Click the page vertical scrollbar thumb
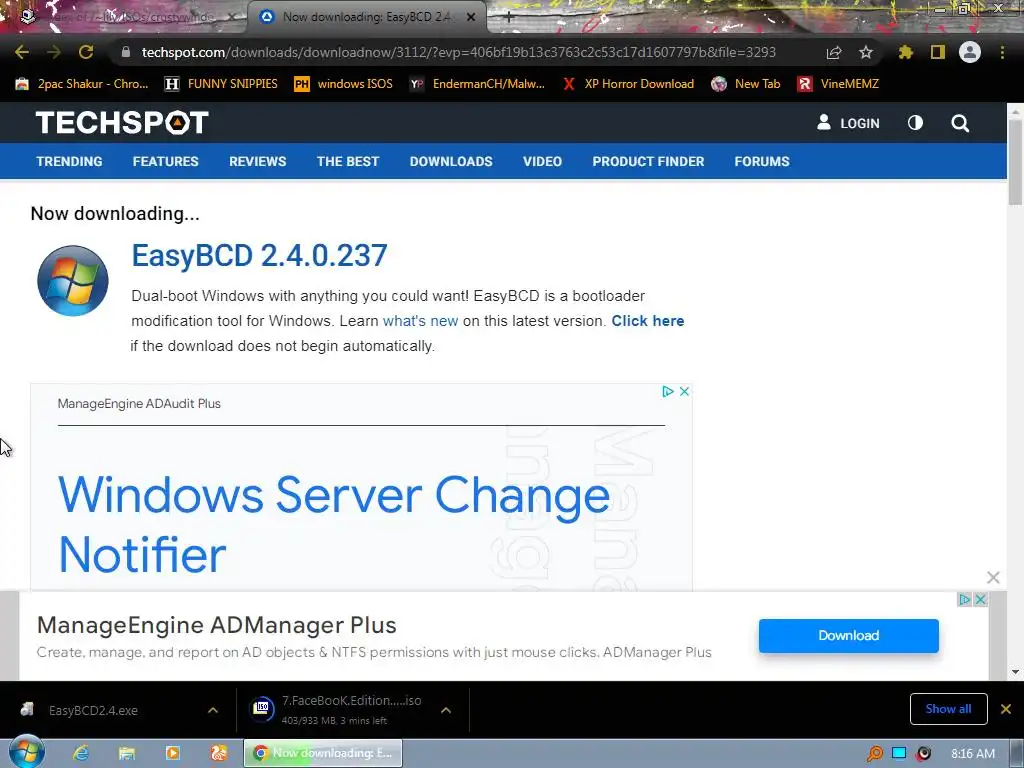Viewport: 1024px width, 768px height. click(x=1015, y=163)
